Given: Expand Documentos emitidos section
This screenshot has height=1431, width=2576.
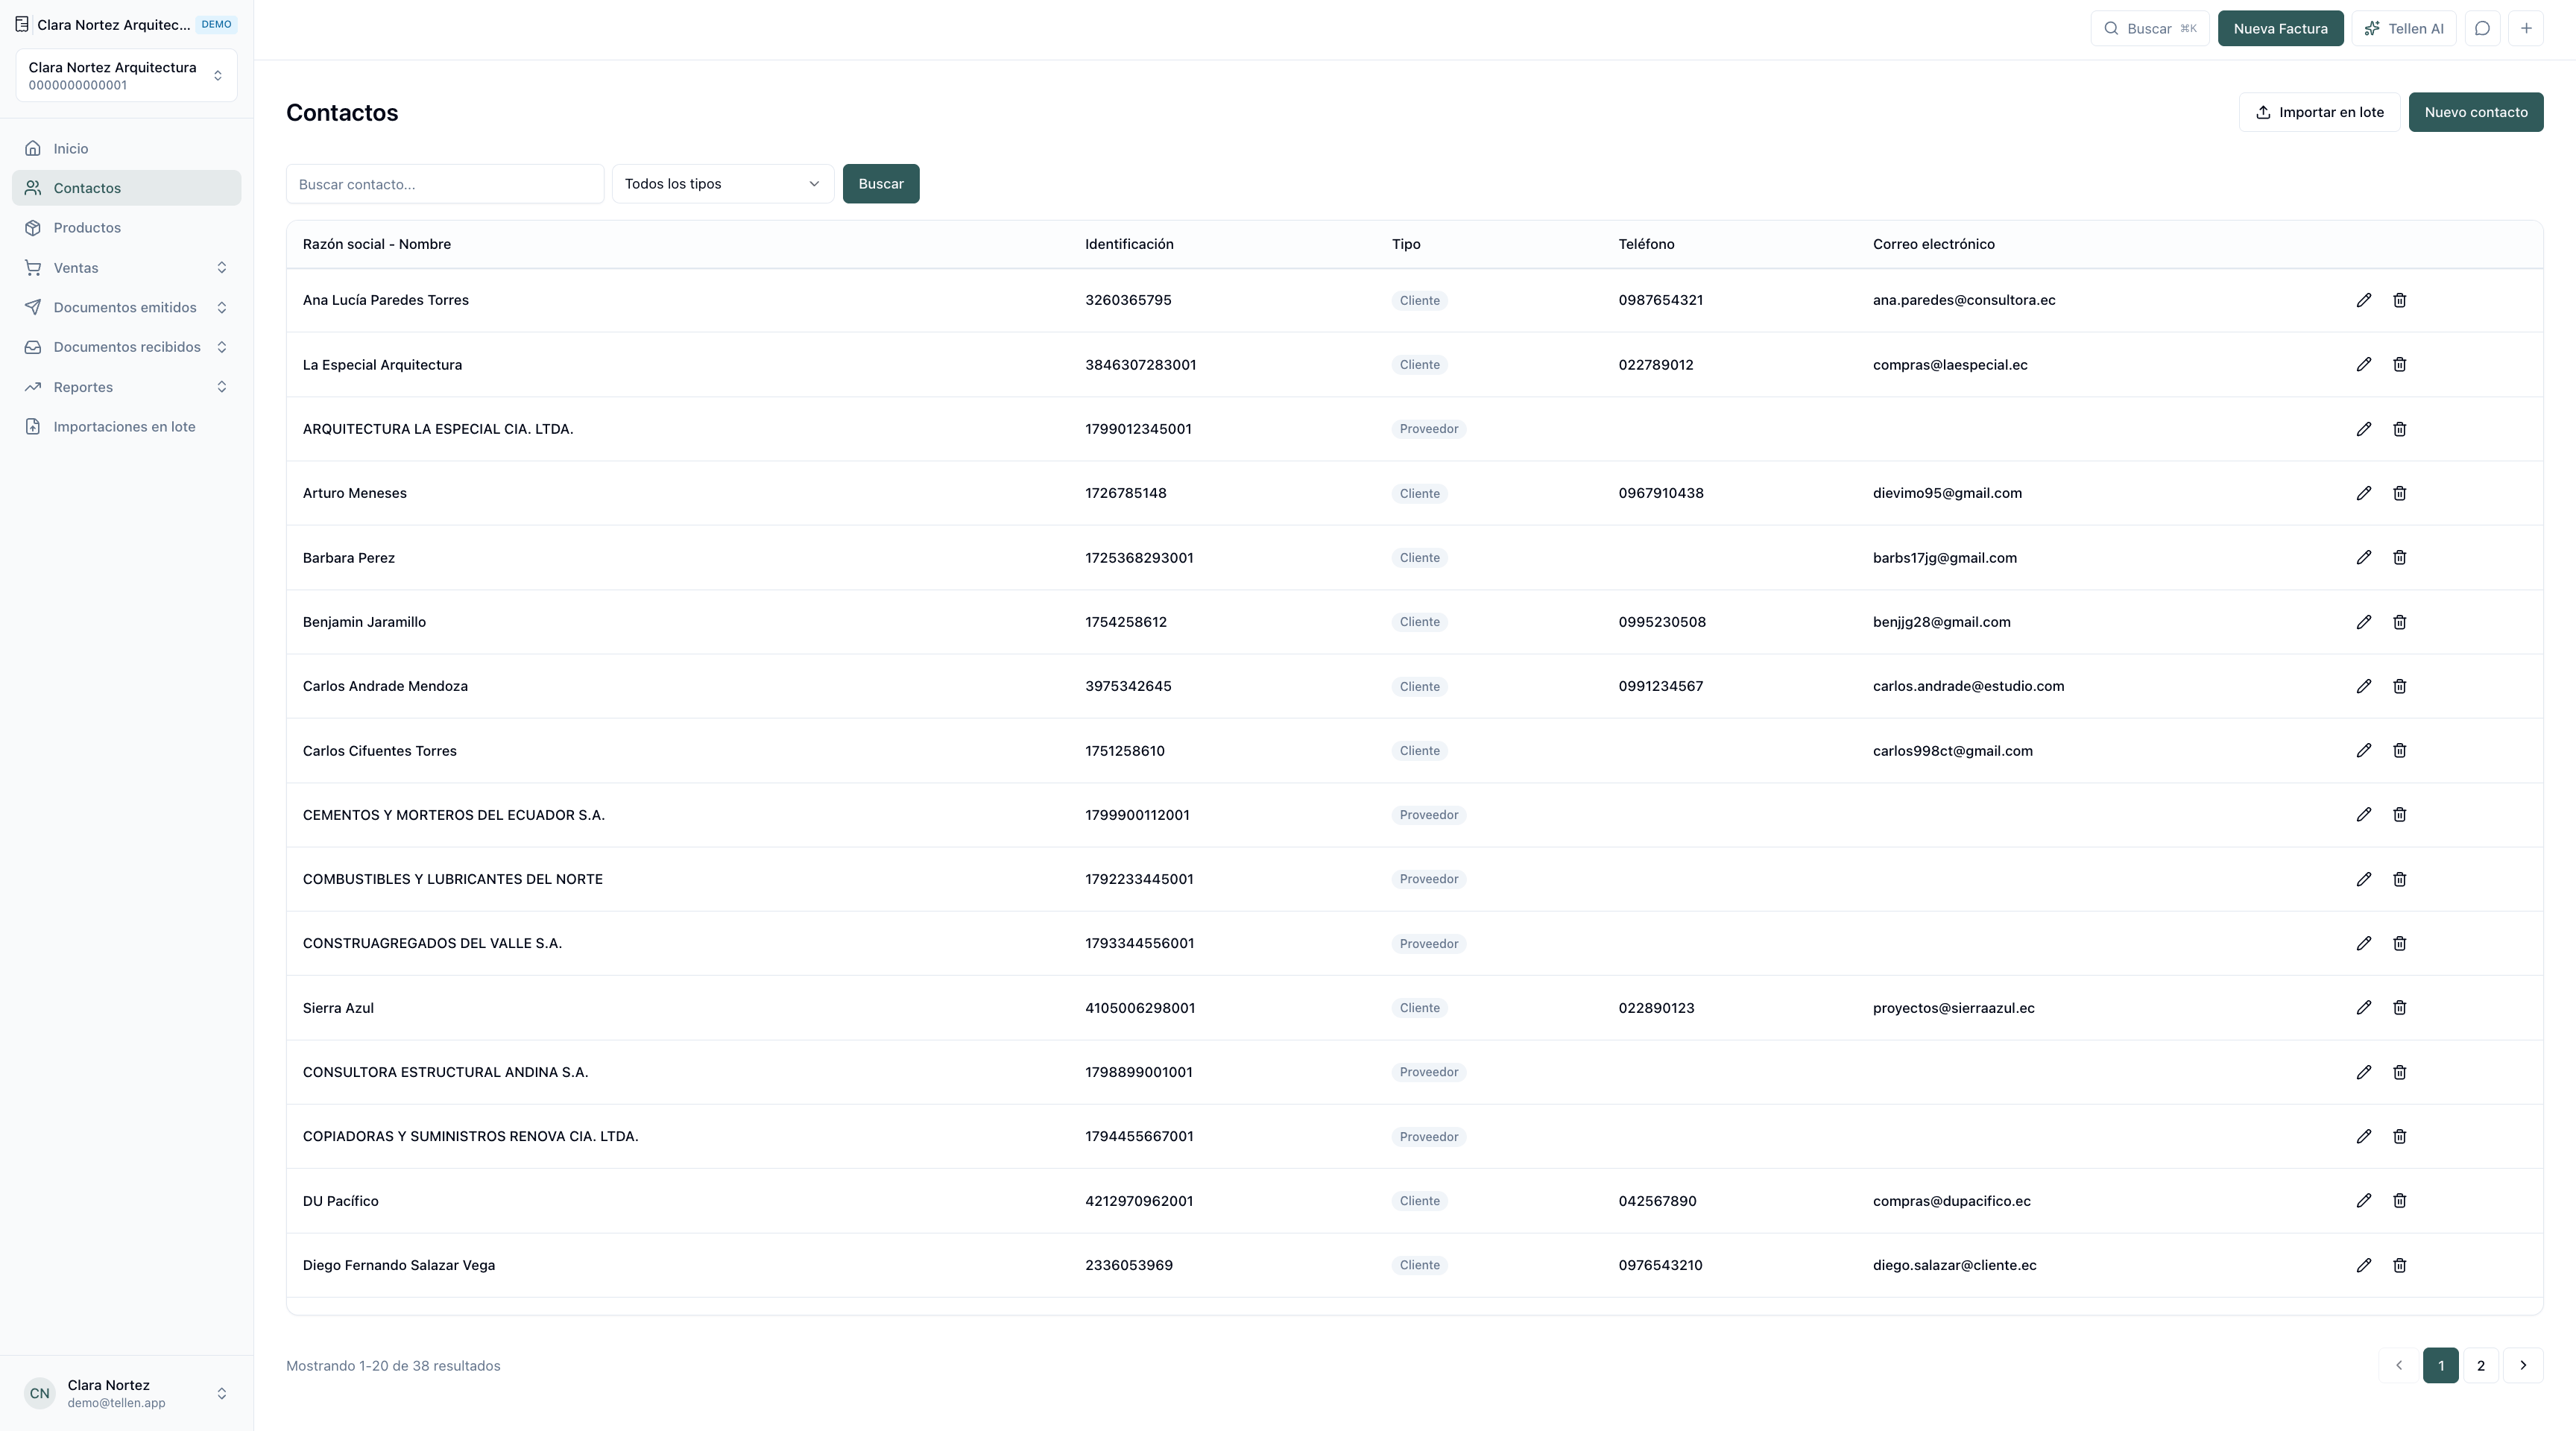Looking at the screenshot, I should (126, 307).
